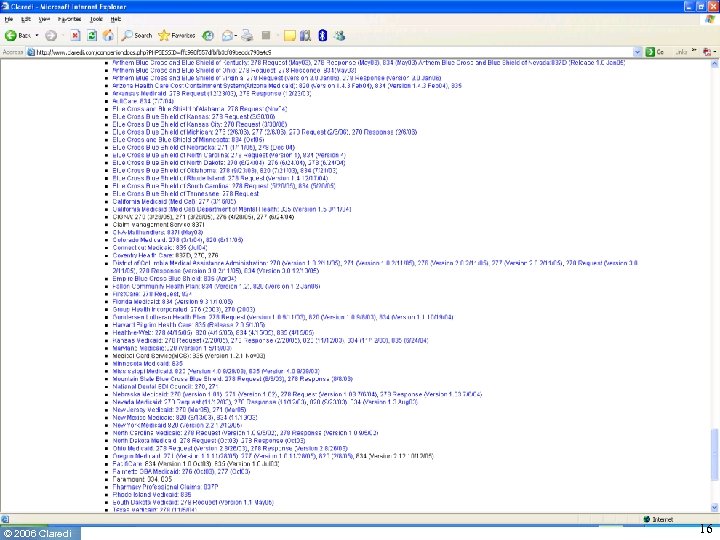Open the Edit menu
The image size is (720, 540).
coord(26,19)
